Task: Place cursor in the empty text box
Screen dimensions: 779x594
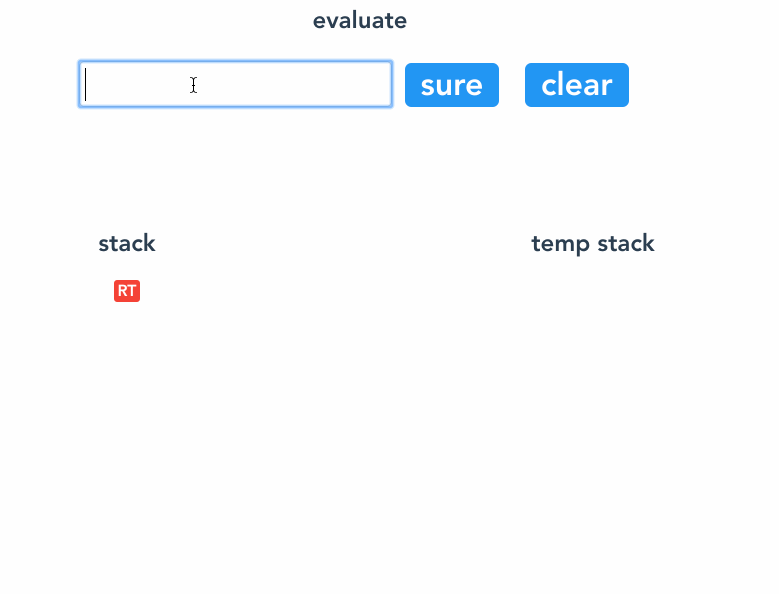Action: pyautogui.click(x=235, y=84)
